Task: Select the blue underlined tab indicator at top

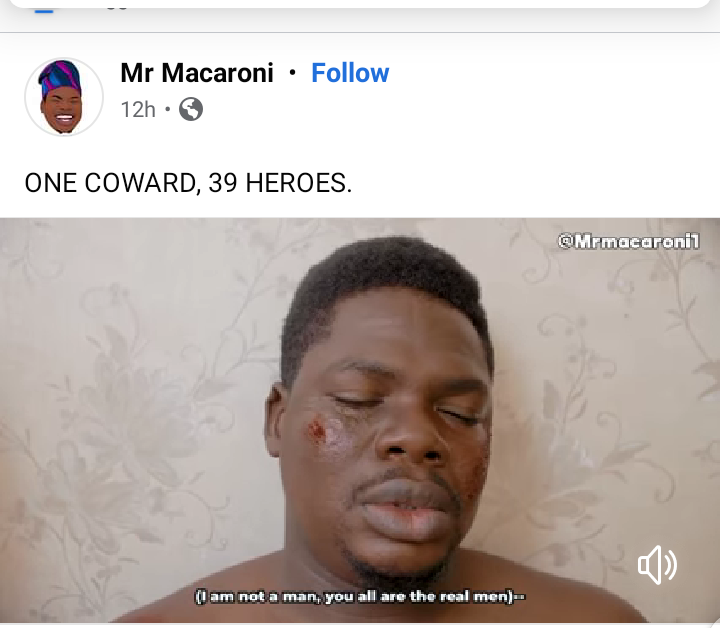Action: click(45, 11)
